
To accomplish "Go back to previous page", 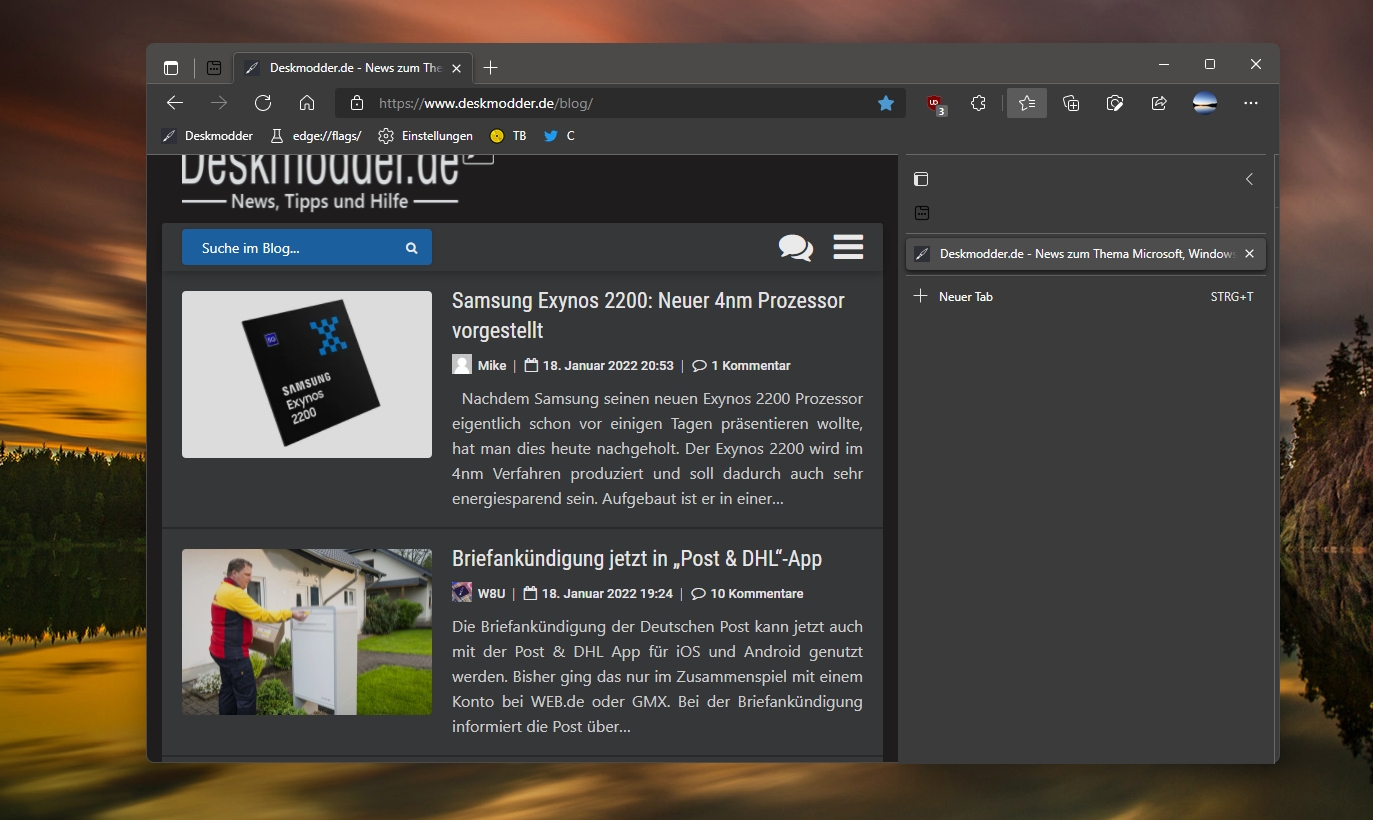I will (175, 103).
